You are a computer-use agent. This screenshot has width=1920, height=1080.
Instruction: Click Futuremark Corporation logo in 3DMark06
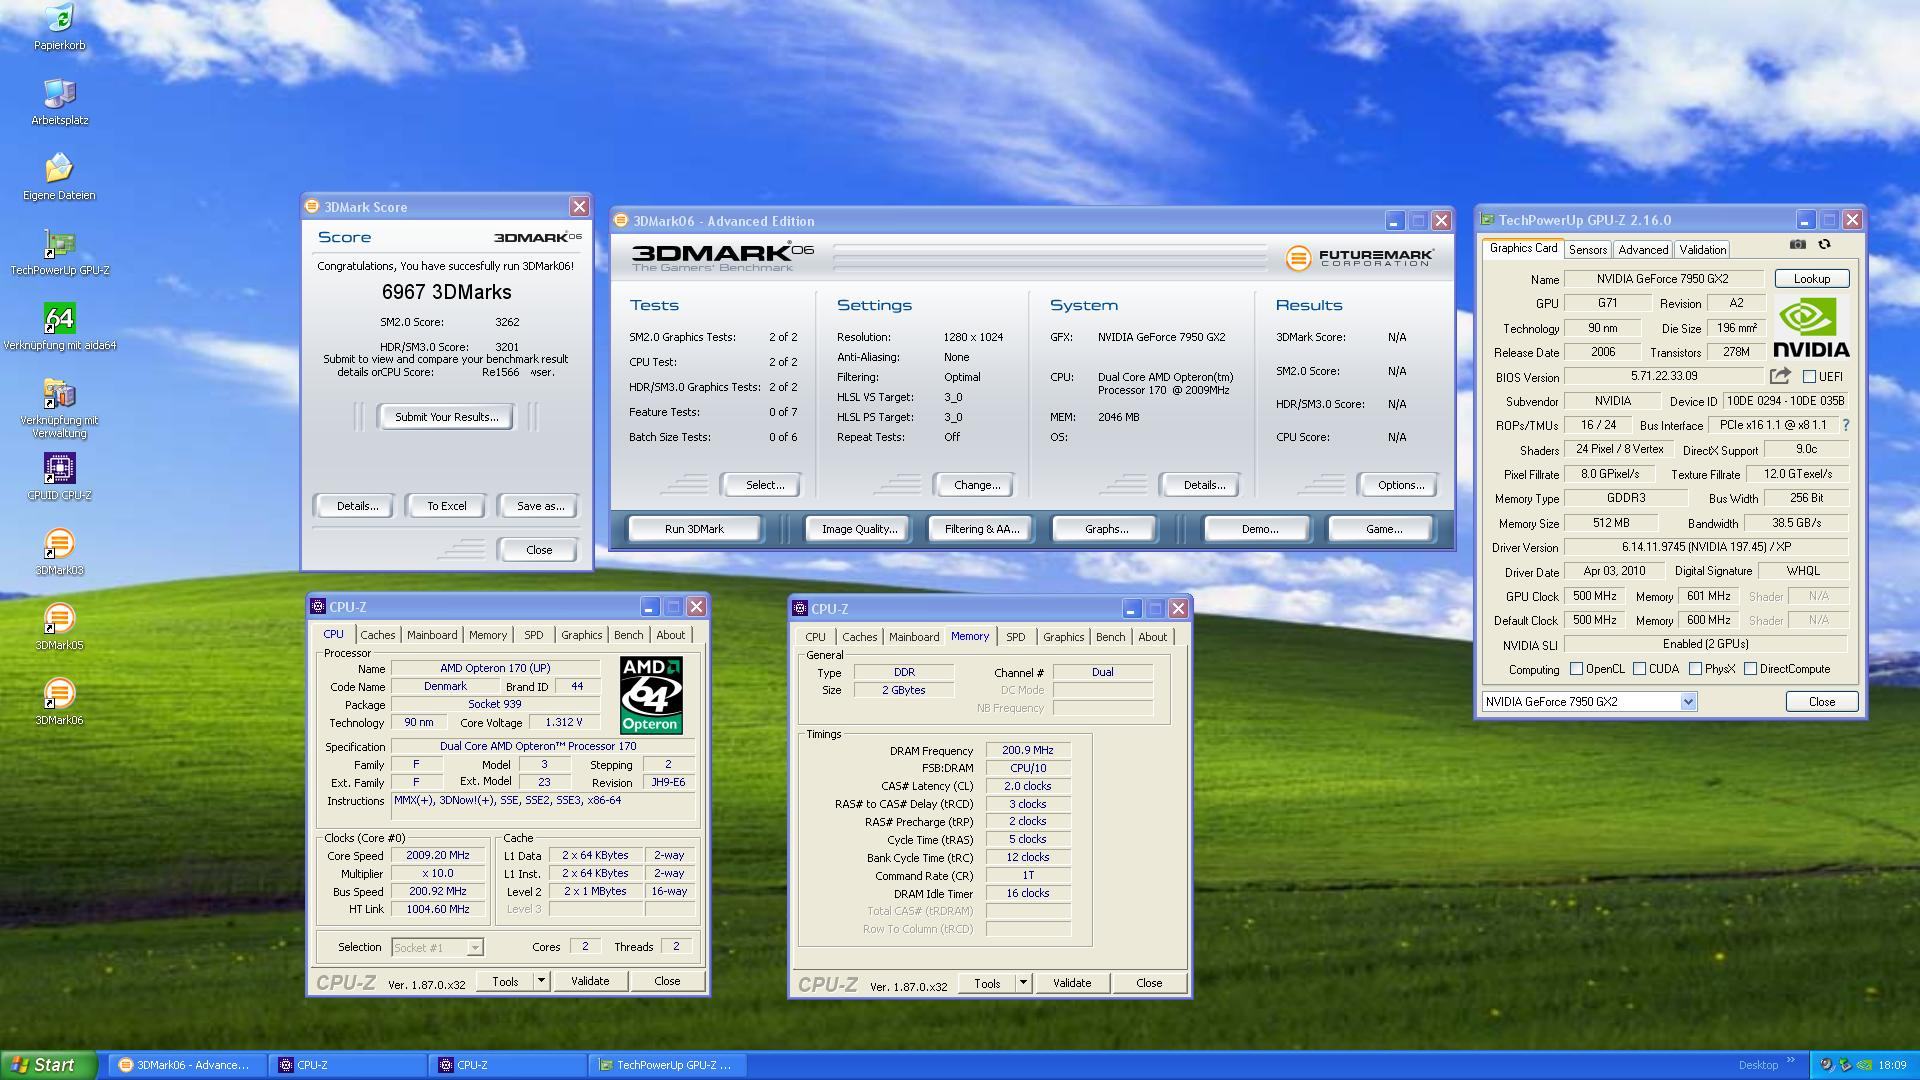1359,258
